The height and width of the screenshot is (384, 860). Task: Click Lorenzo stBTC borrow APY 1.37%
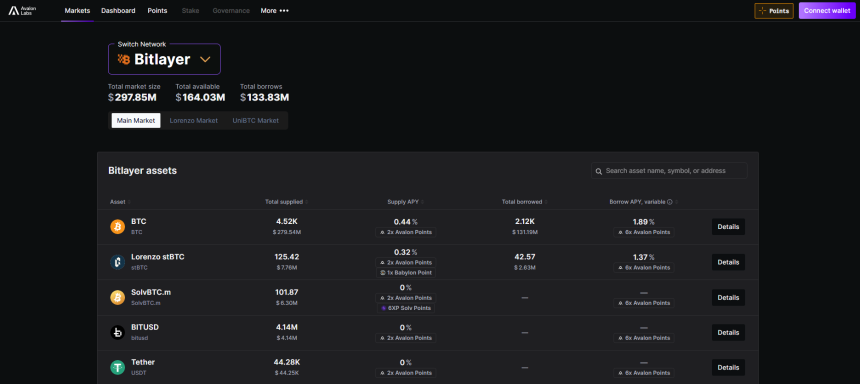(643, 257)
